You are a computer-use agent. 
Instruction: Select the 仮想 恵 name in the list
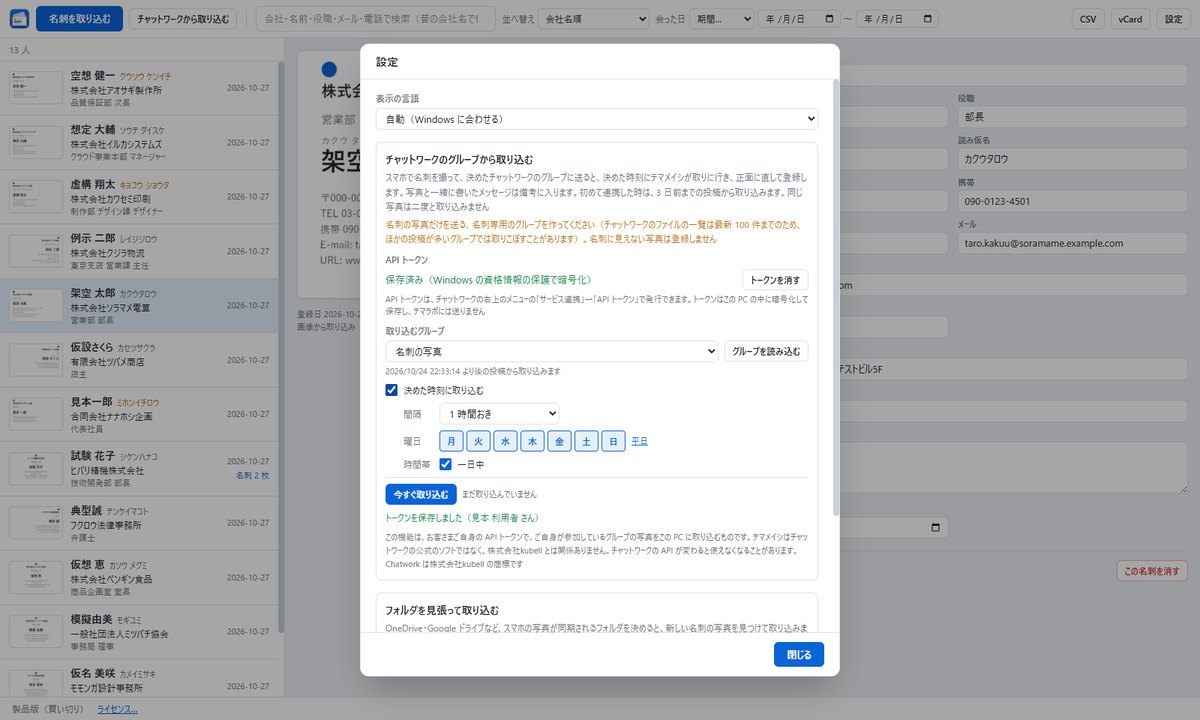tap(89, 565)
